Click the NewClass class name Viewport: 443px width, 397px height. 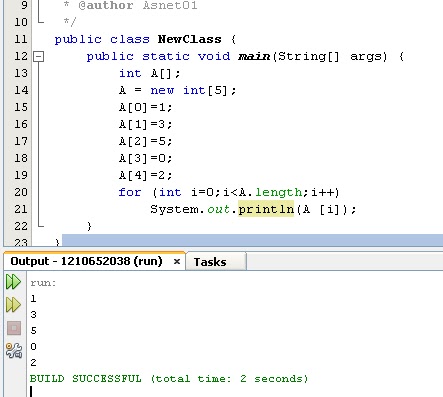click(189, 39)
